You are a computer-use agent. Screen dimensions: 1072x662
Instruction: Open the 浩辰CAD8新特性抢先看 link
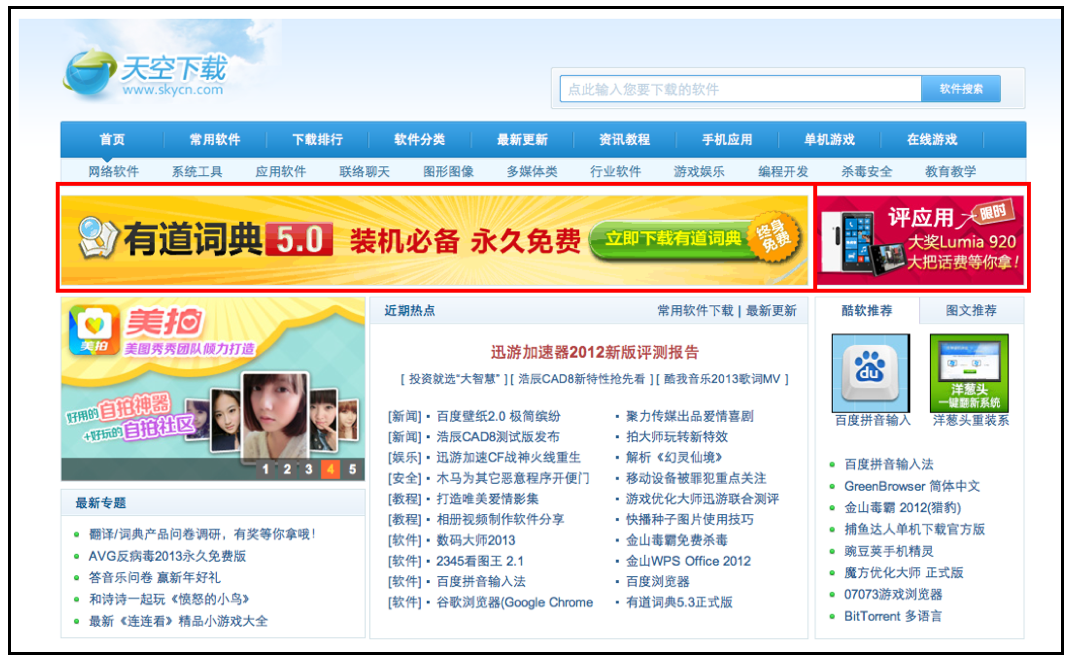[581, 379]
